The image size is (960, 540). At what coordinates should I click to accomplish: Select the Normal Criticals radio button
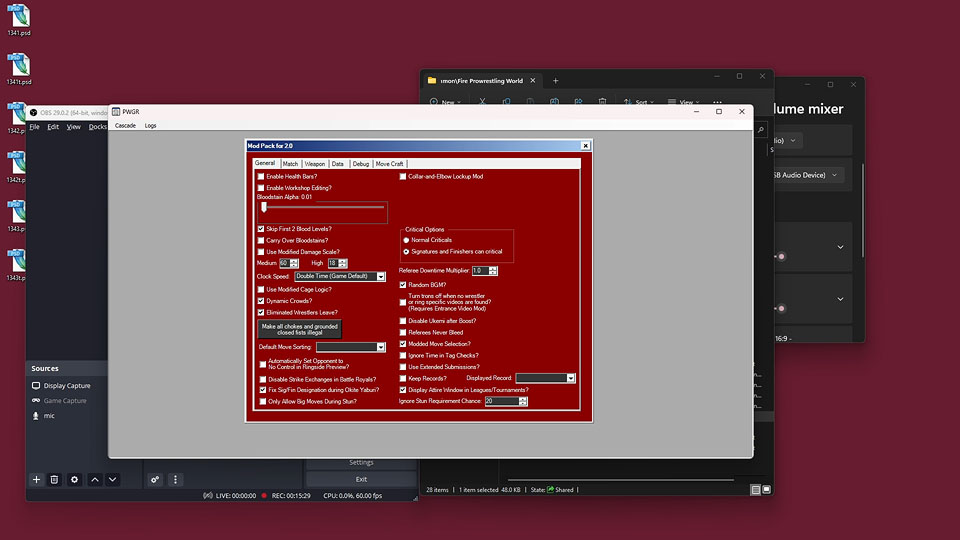point(406,240)
